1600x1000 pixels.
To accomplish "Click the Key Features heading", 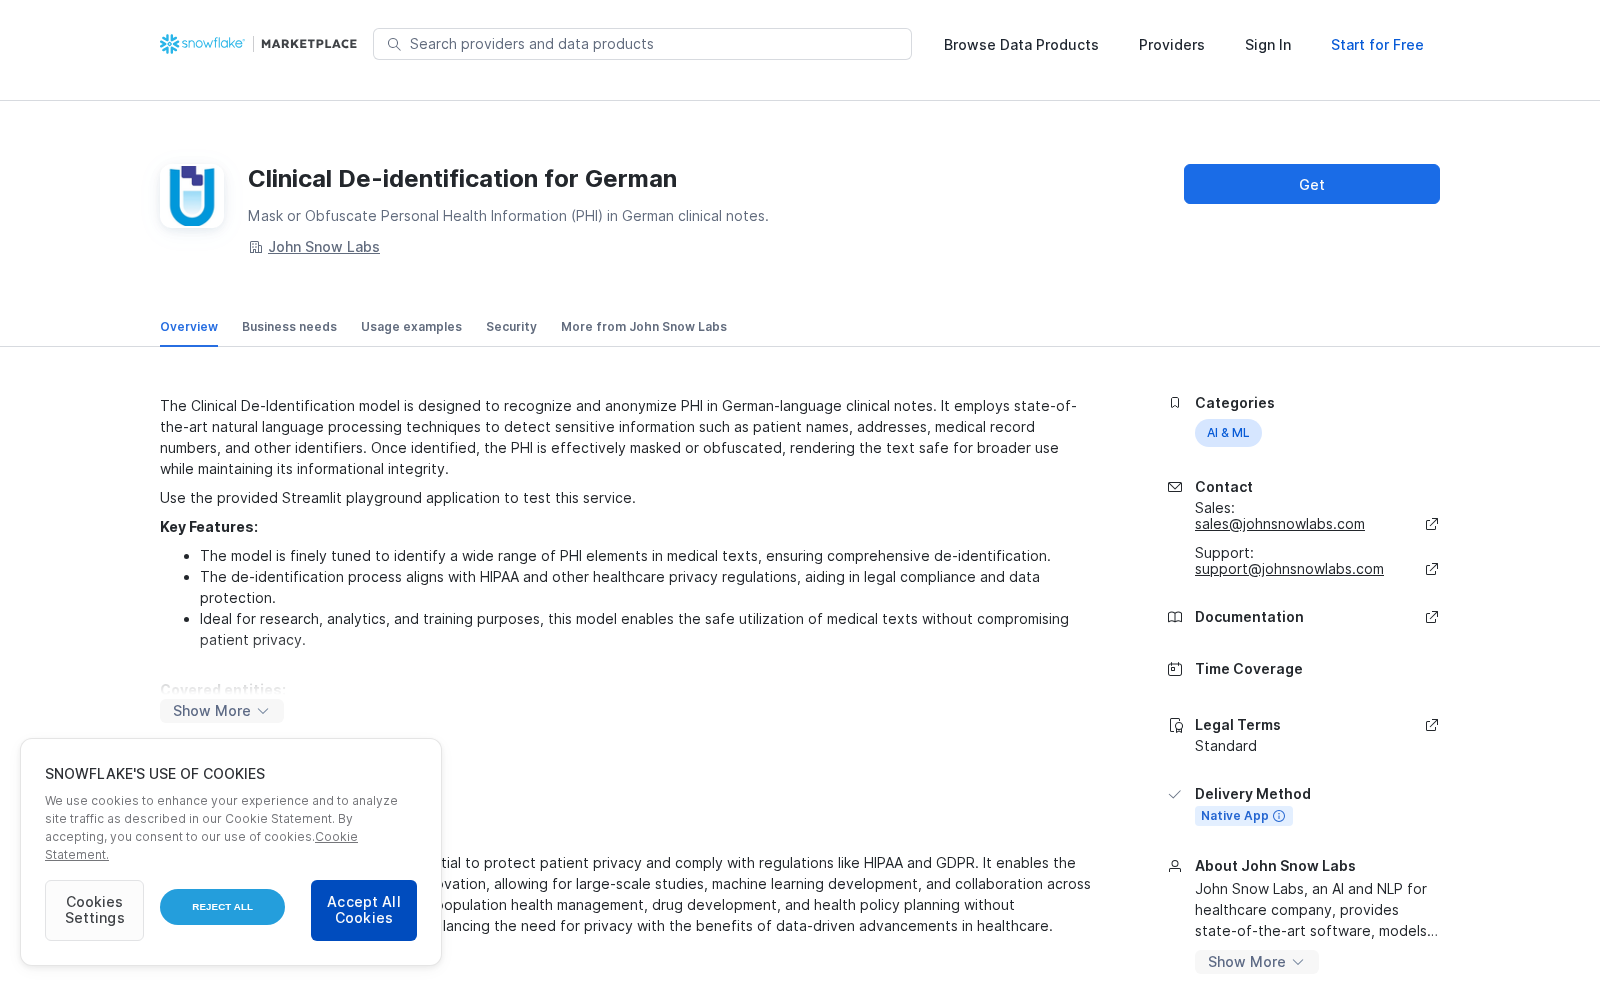I will point(209,527).
